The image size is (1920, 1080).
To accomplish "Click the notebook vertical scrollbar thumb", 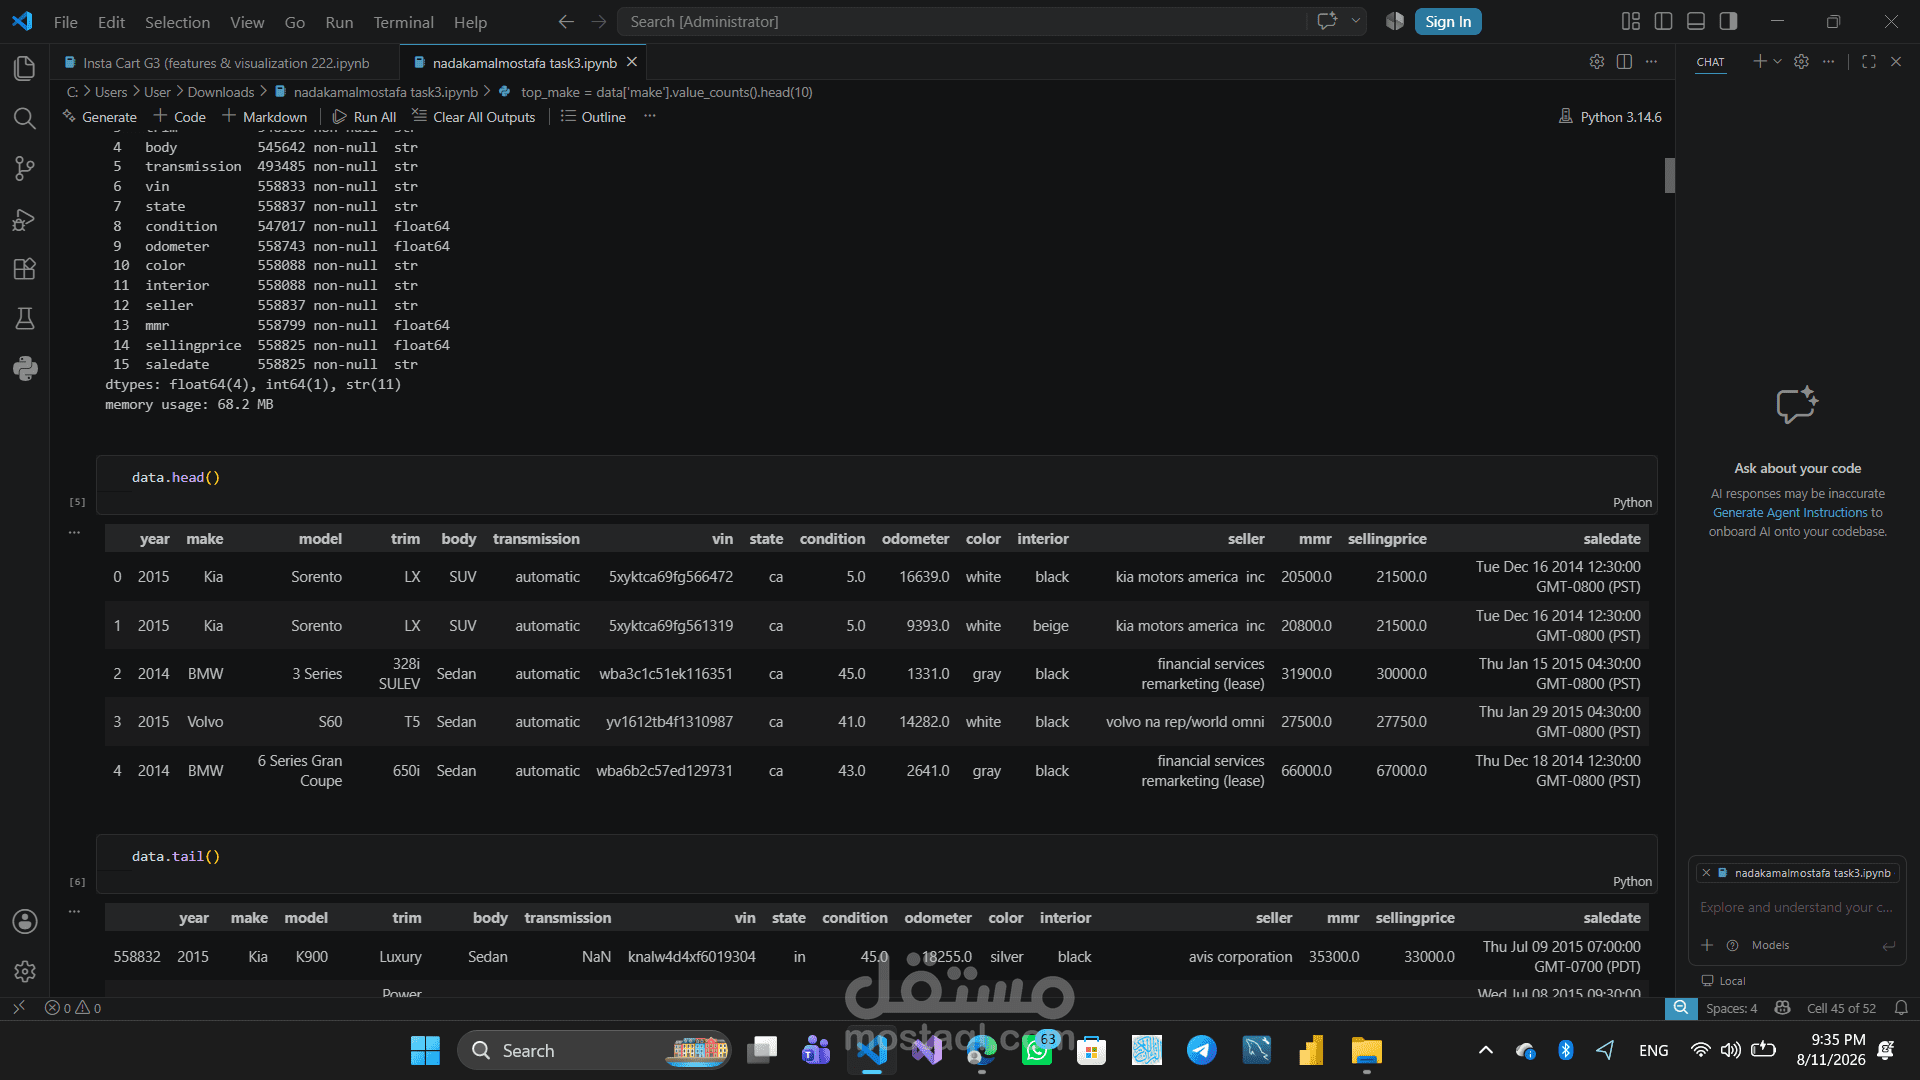I will (x=1669, y=175).
